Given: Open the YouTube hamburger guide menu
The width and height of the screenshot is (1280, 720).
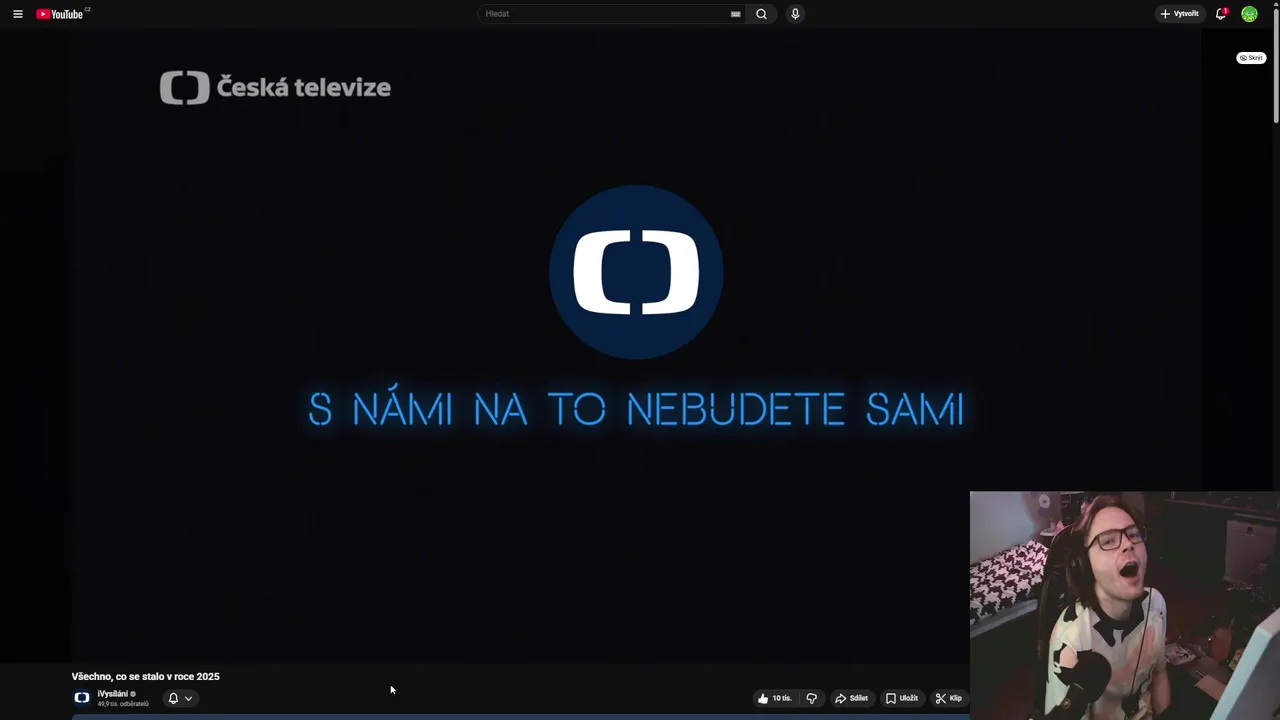Looking at the screenshot, I should [17, 14].
